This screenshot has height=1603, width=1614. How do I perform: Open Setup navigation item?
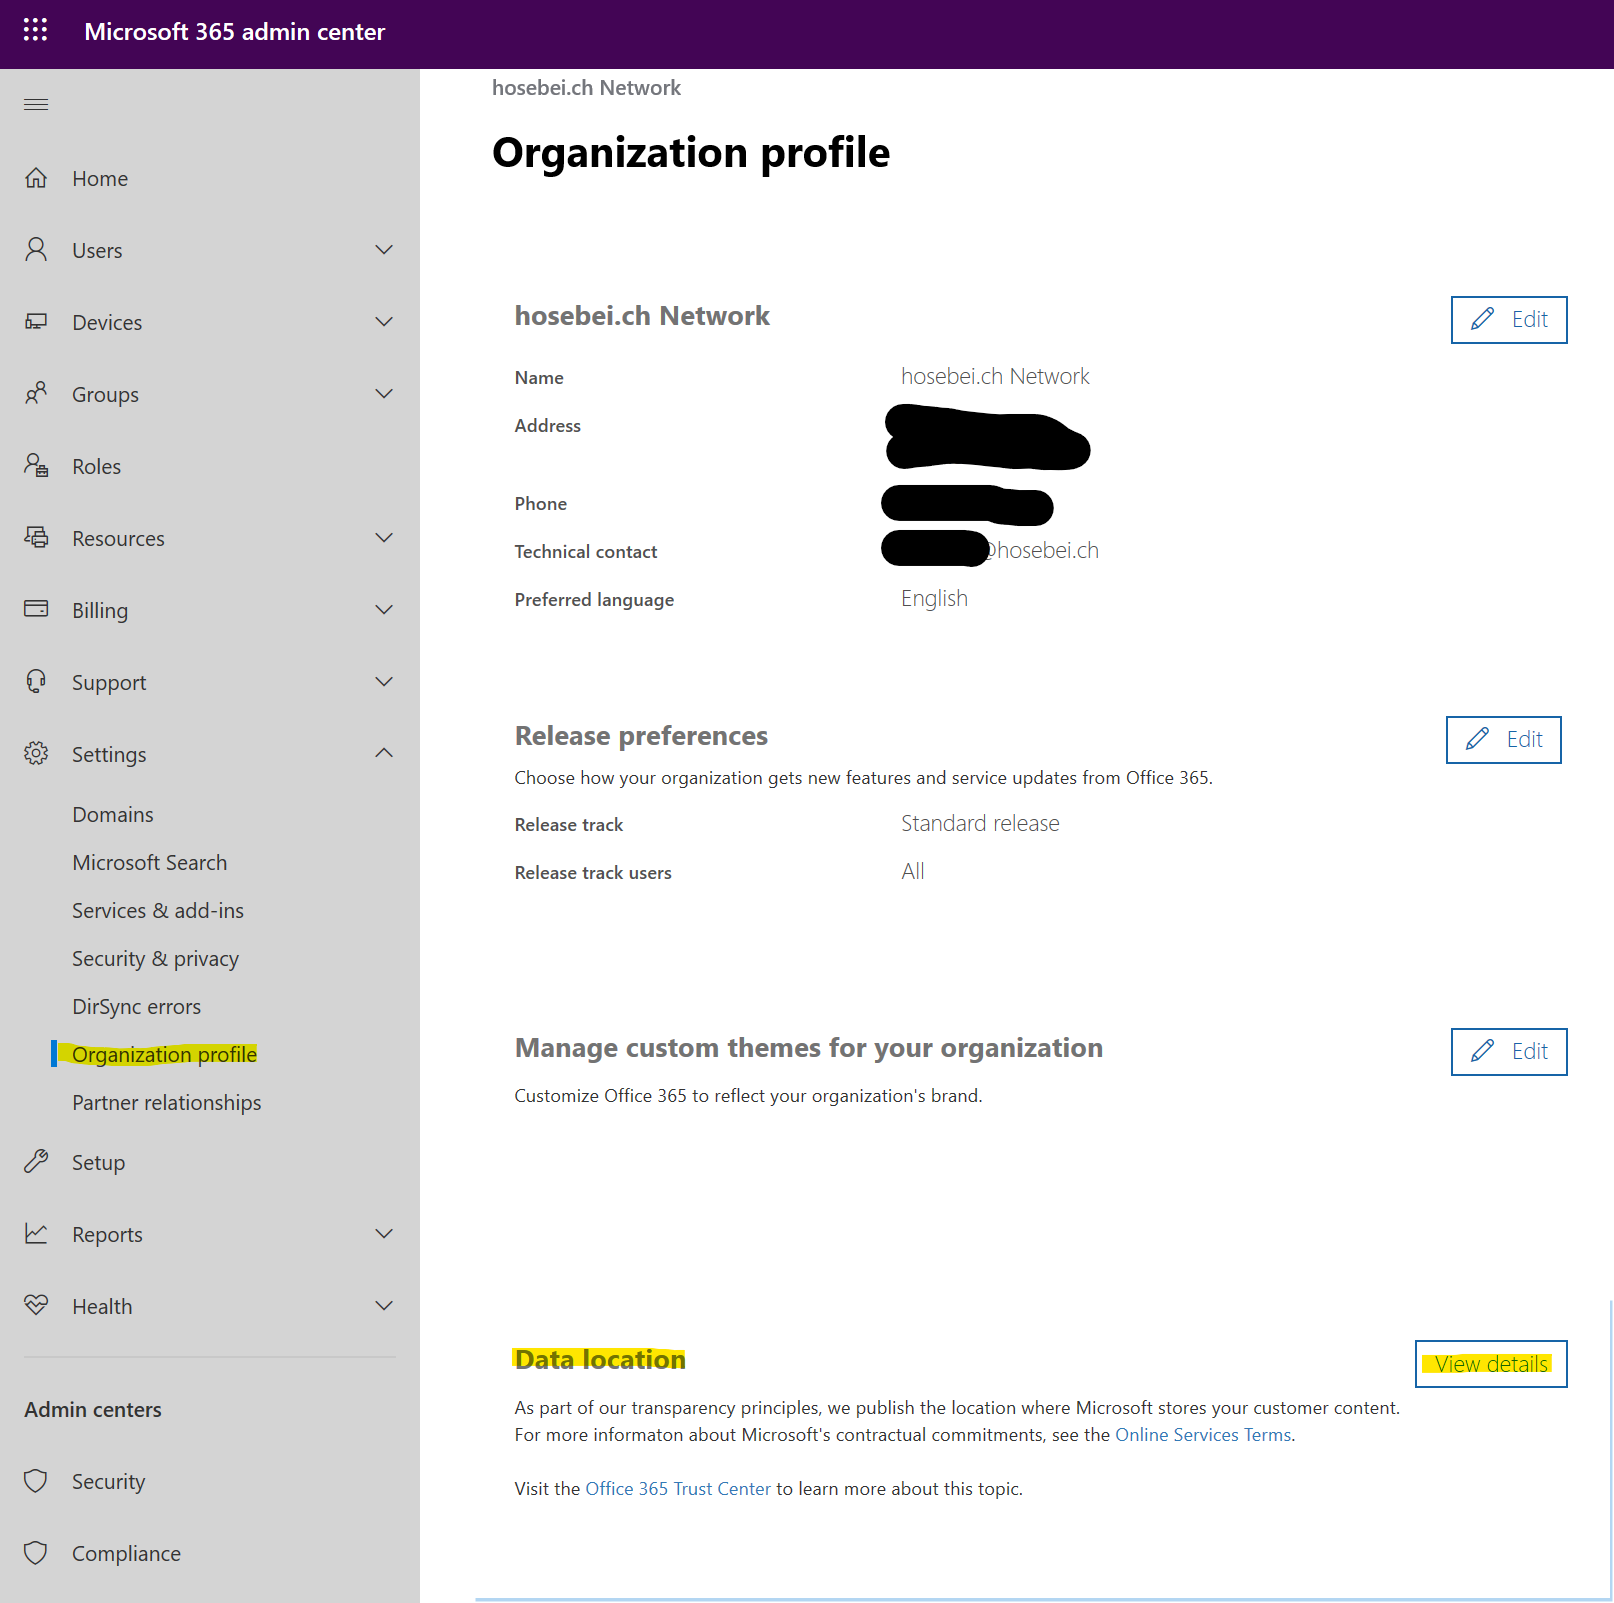click(x=99, y=1163)
